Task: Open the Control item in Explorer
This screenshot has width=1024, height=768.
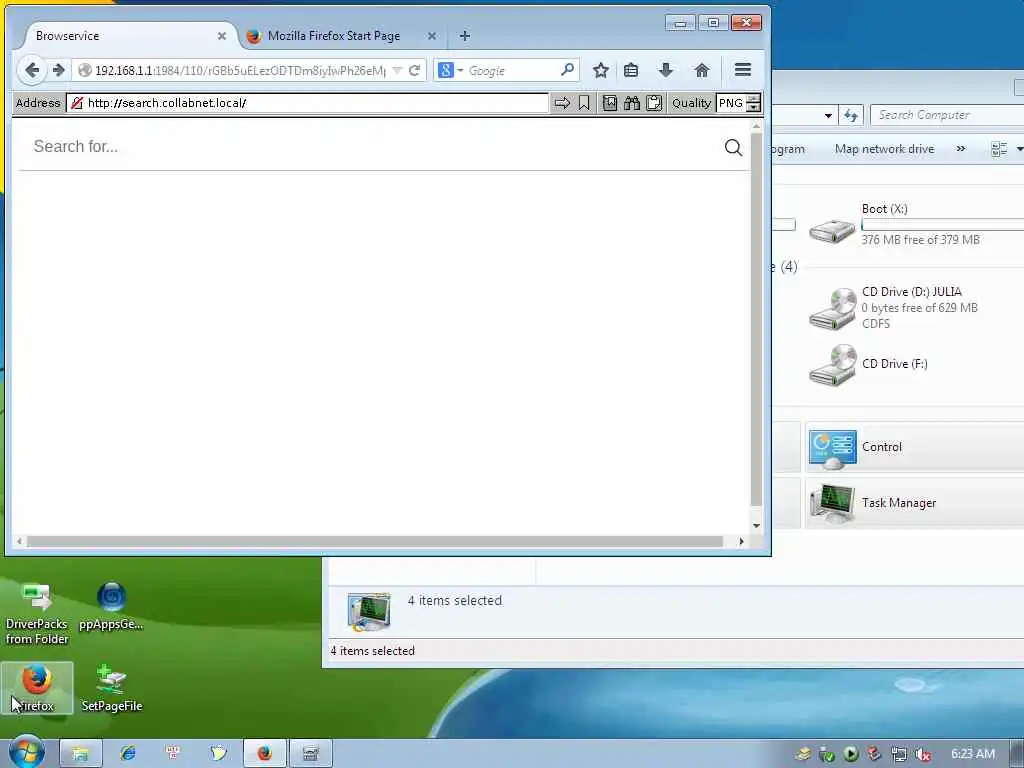Action: pos(914,447)
